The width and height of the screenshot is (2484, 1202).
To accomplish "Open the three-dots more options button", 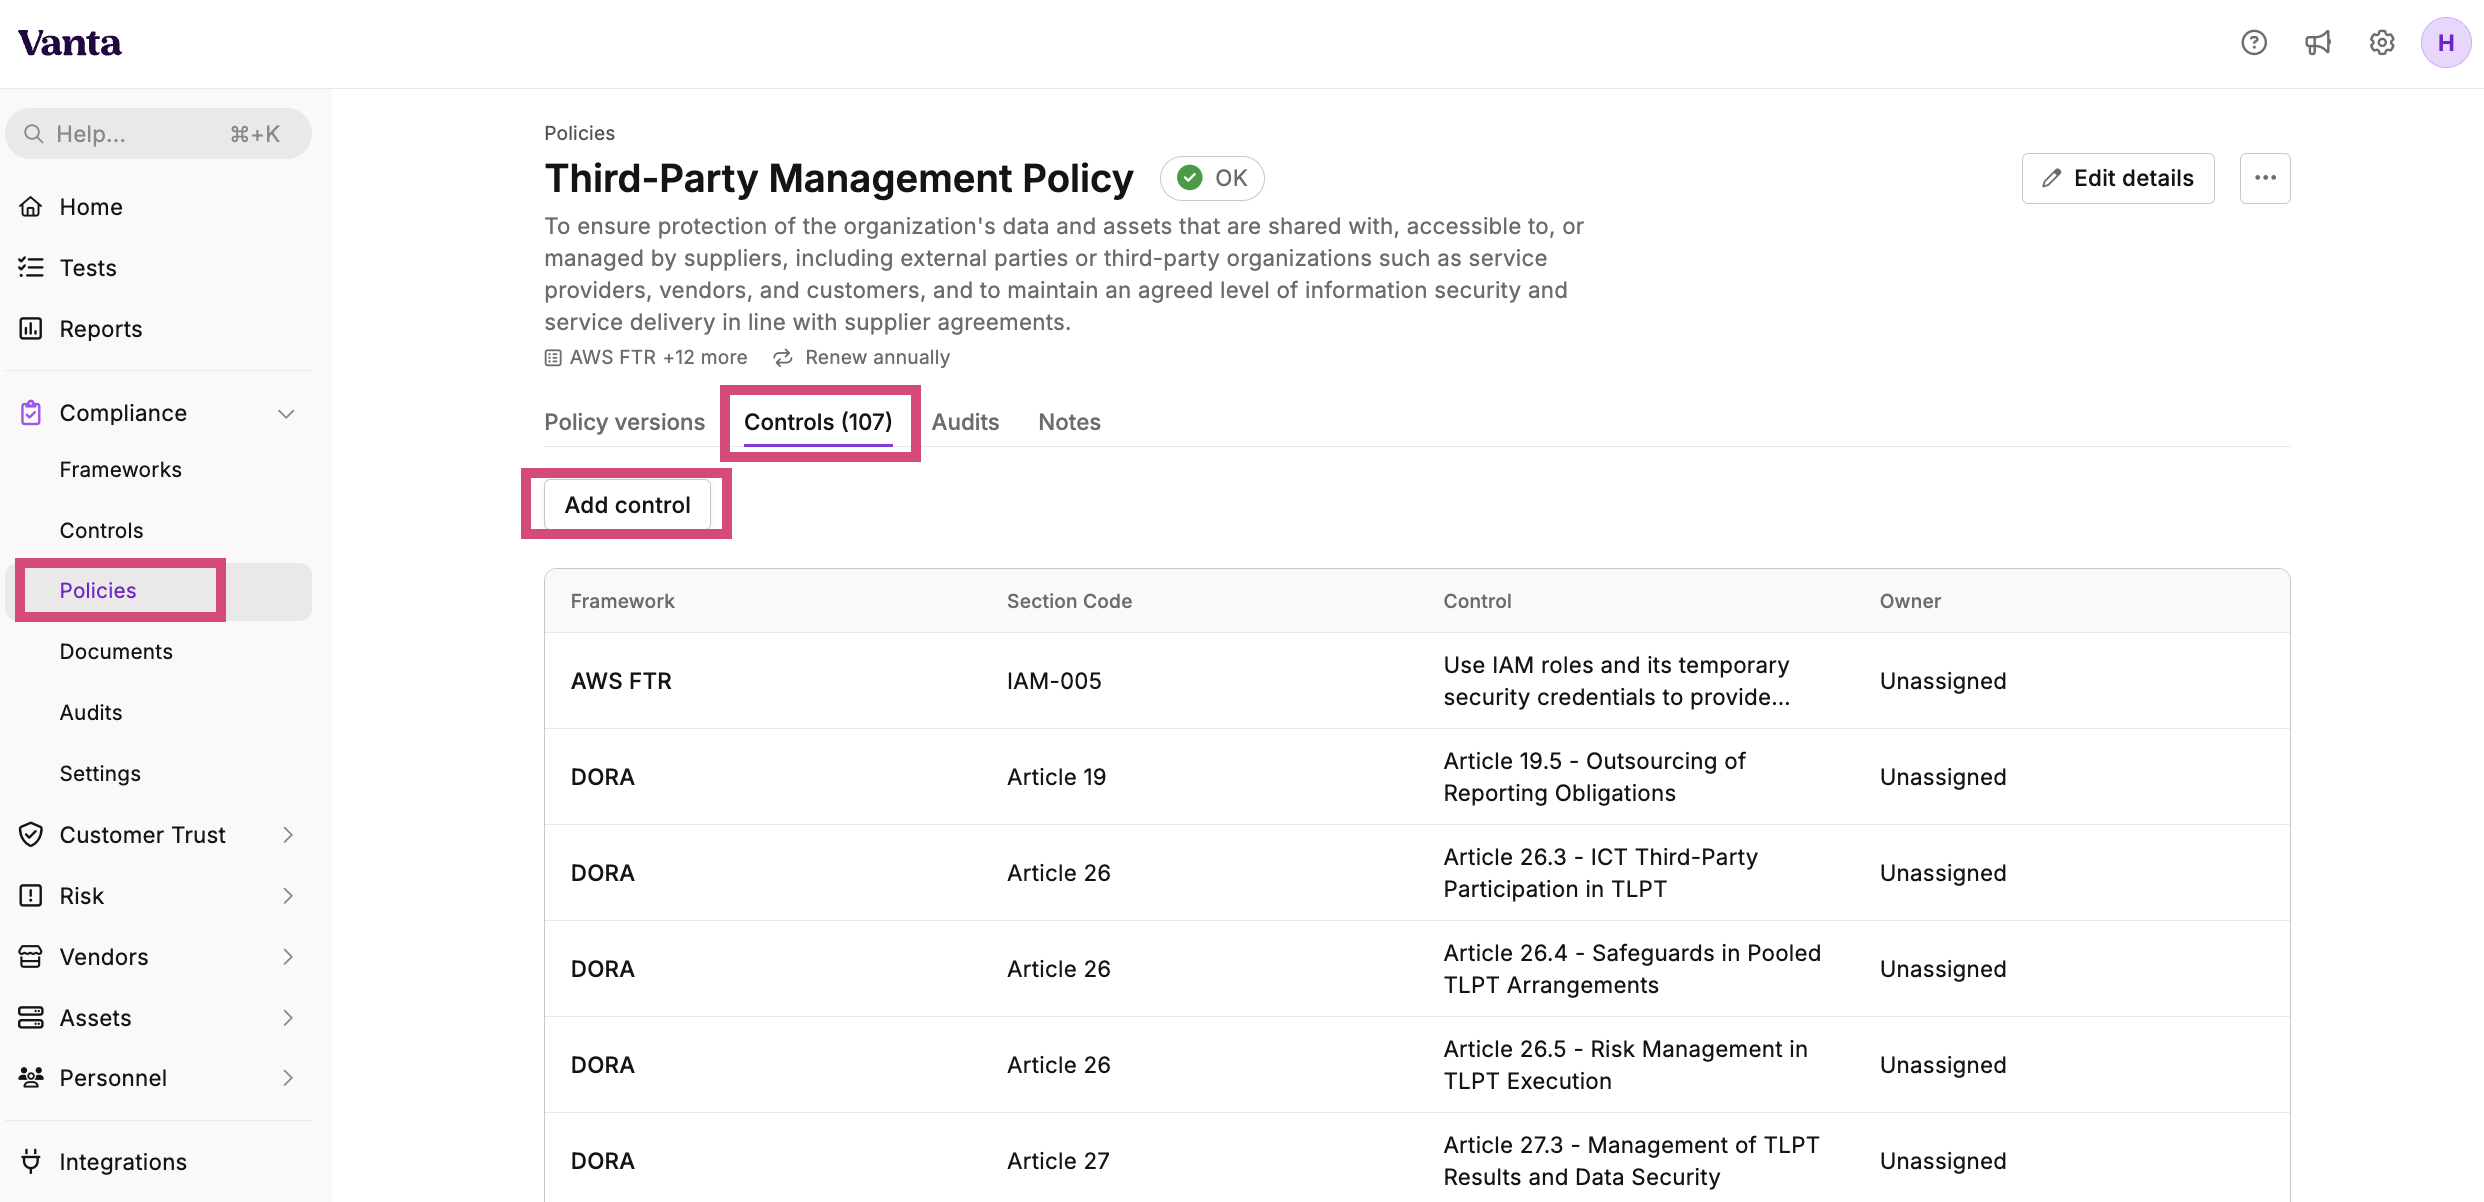I will click(2265, 178).
